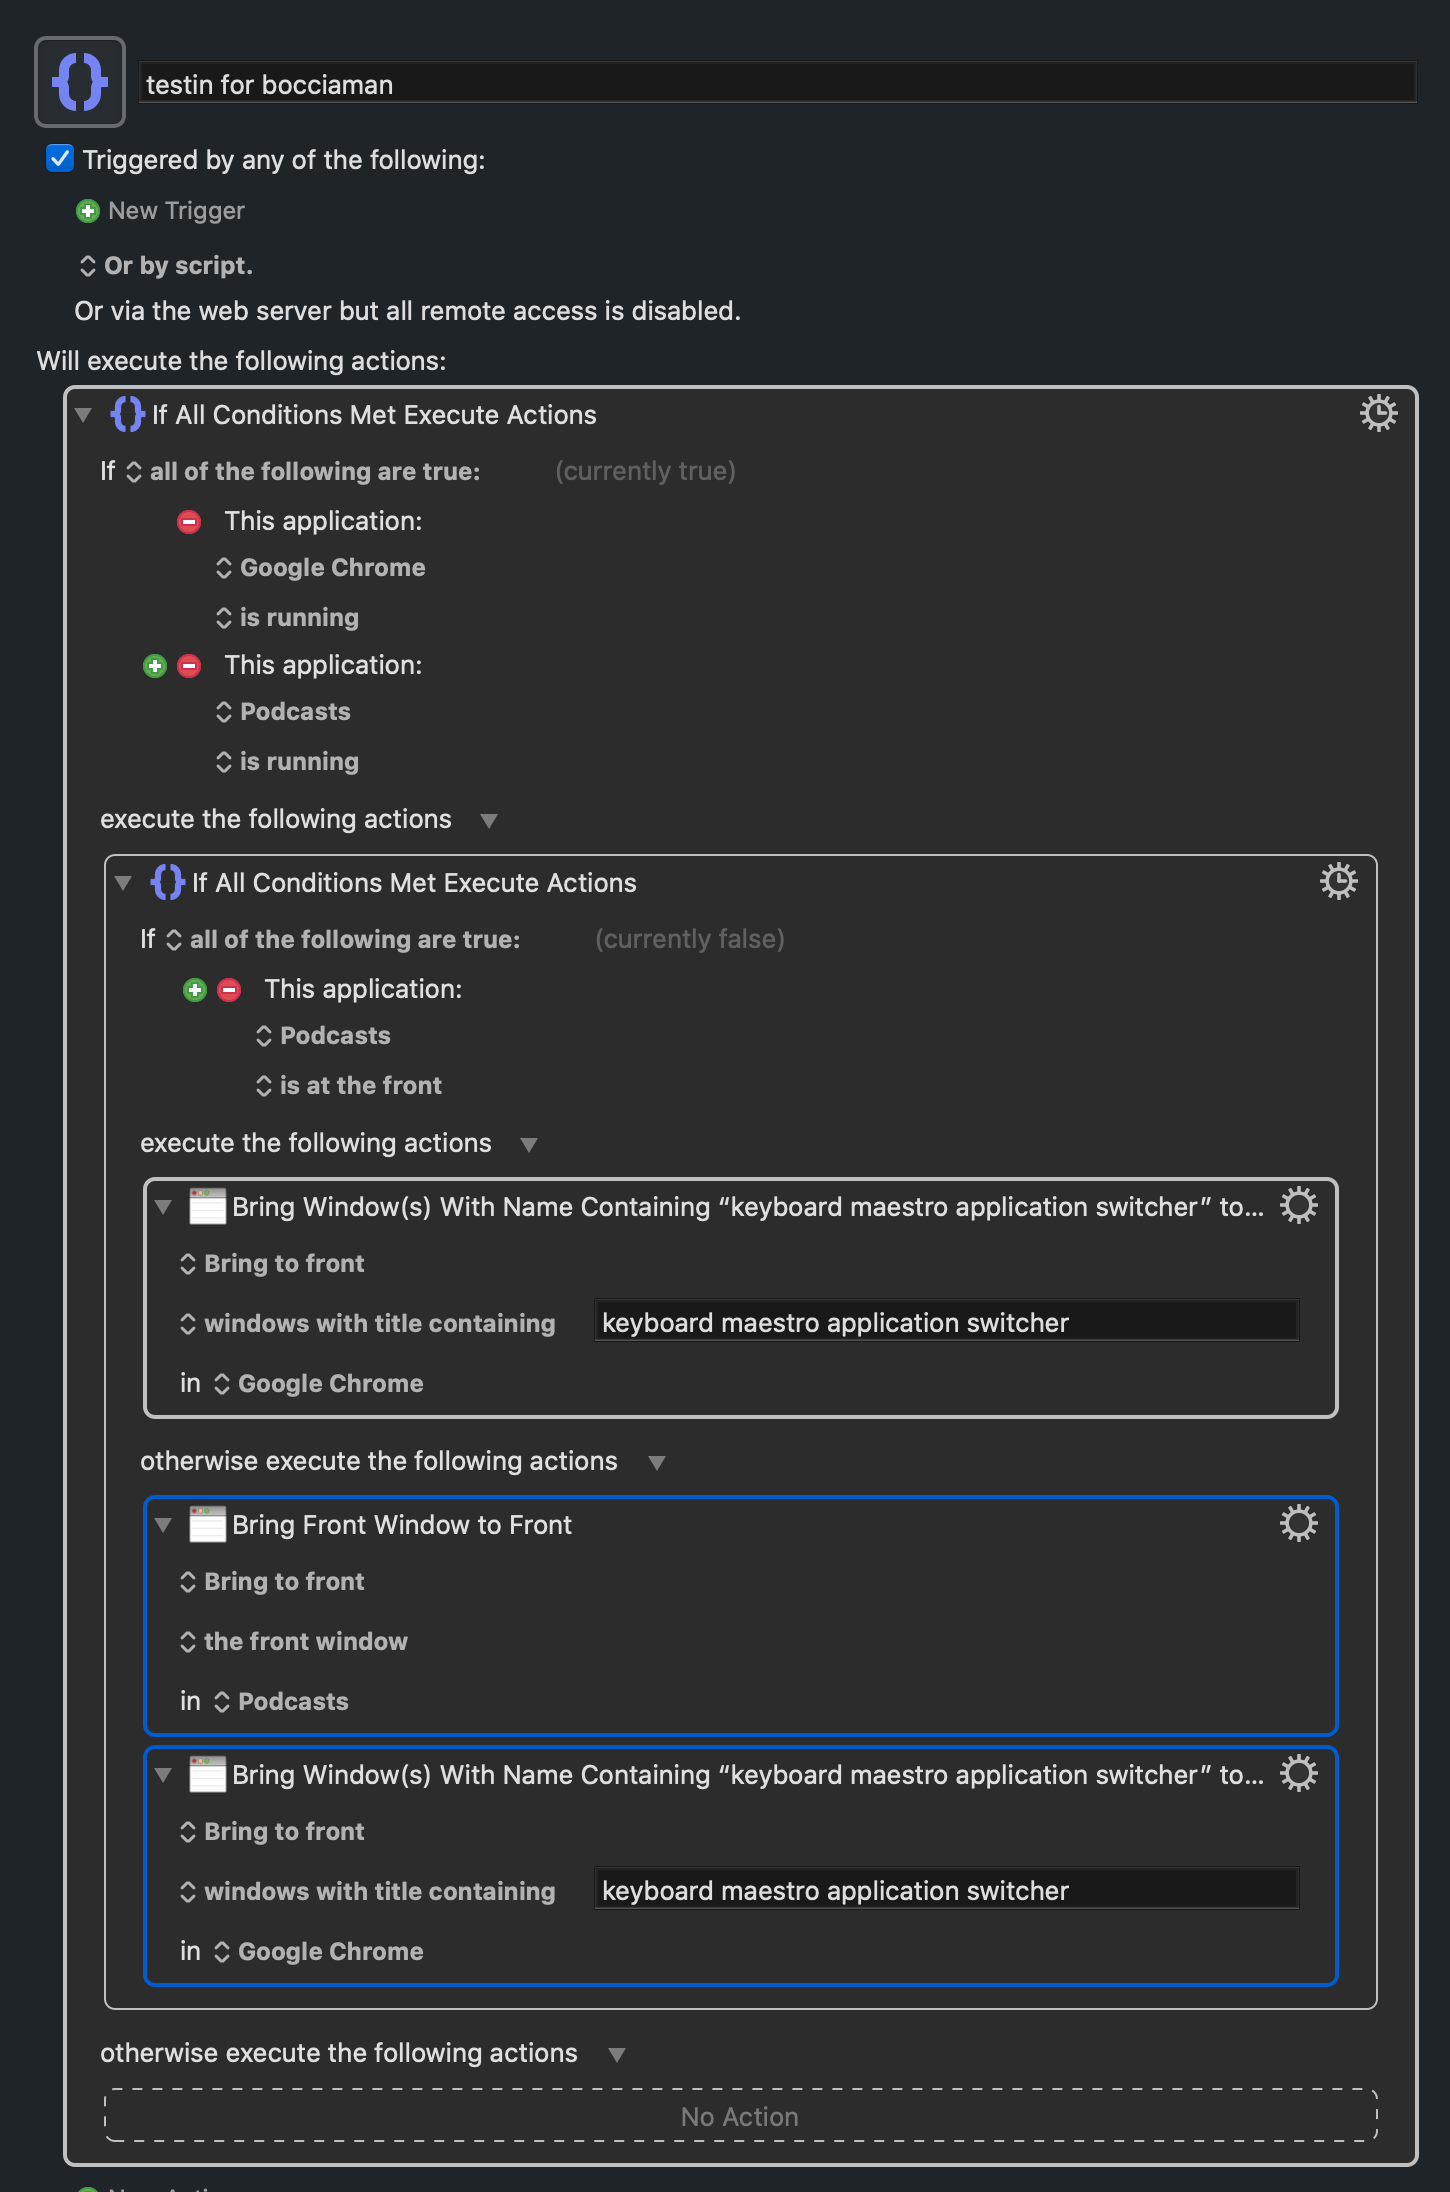Change 'the front window' popup
Viewport: 1450px width, 2192px height.
click(x=294, y=1642)
